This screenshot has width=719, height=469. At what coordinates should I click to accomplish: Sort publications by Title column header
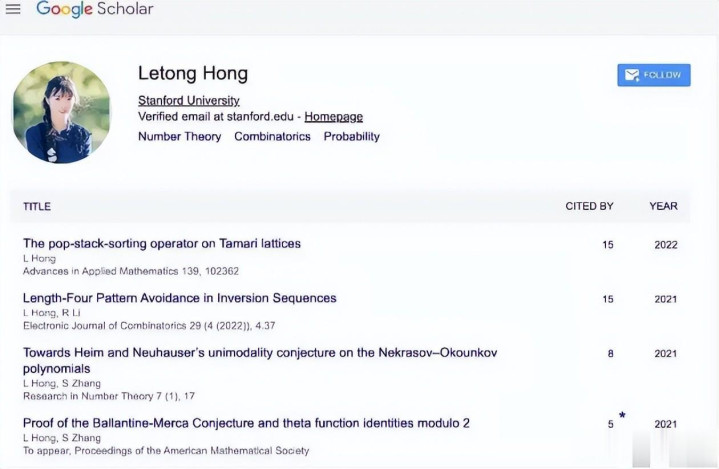coord(37,206)
